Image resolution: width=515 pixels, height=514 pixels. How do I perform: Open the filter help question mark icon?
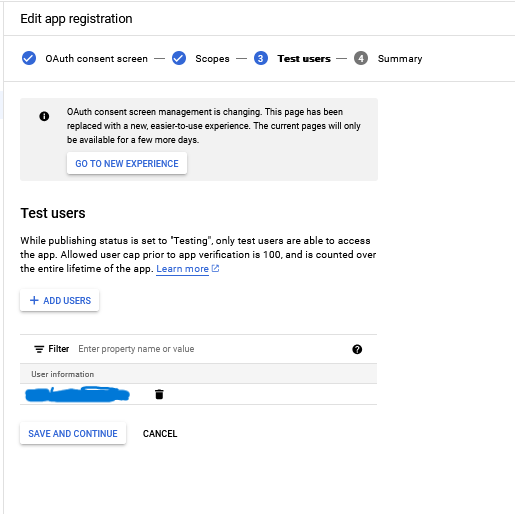[357, 349]
